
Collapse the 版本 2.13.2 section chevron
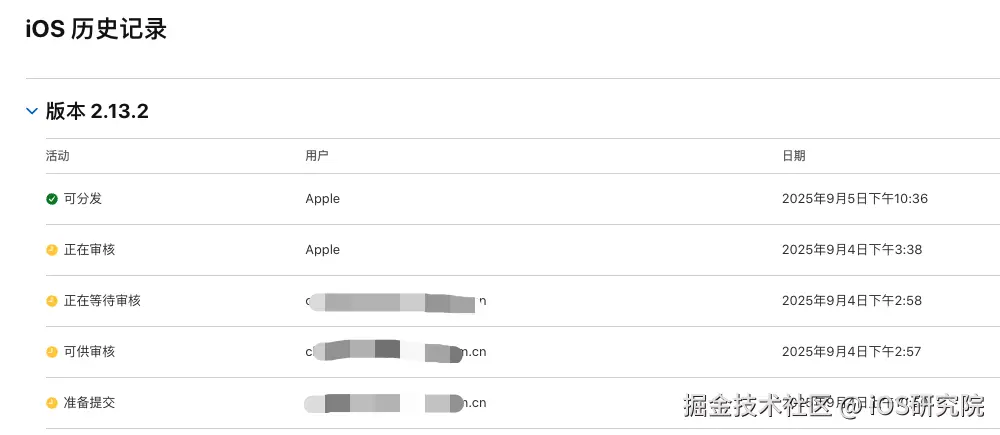(x=31, y=111)
